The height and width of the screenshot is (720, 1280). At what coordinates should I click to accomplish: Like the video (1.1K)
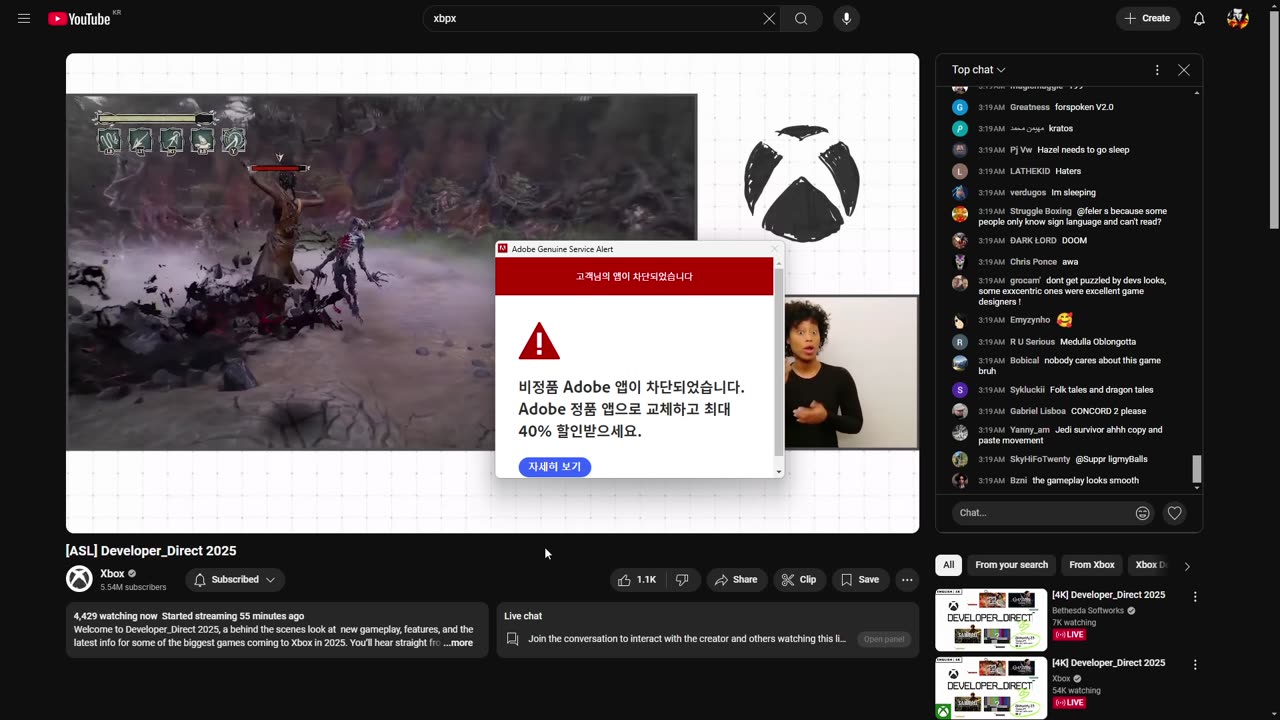pyautogui.click(x=637, y=580)
